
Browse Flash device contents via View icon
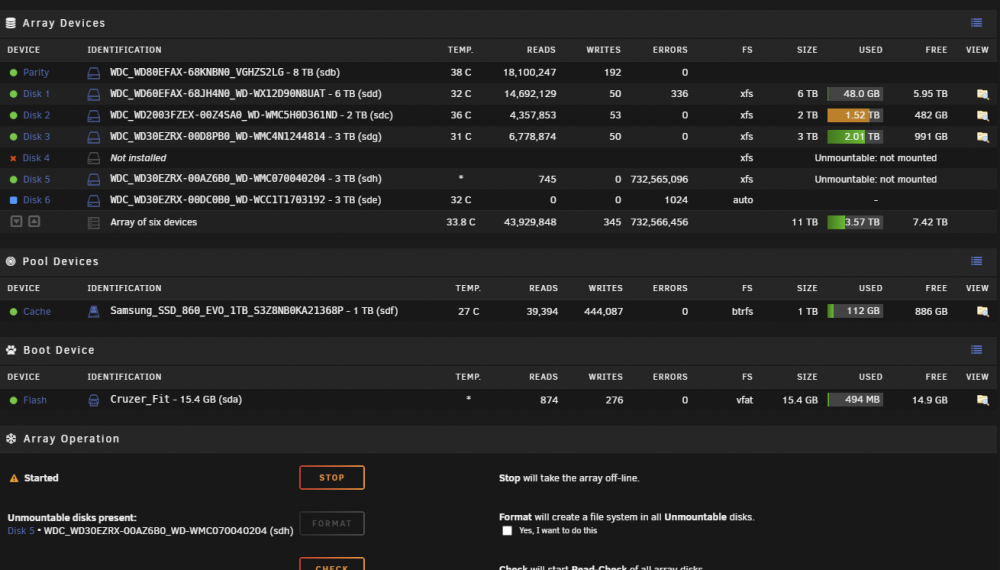coord(982,400)
